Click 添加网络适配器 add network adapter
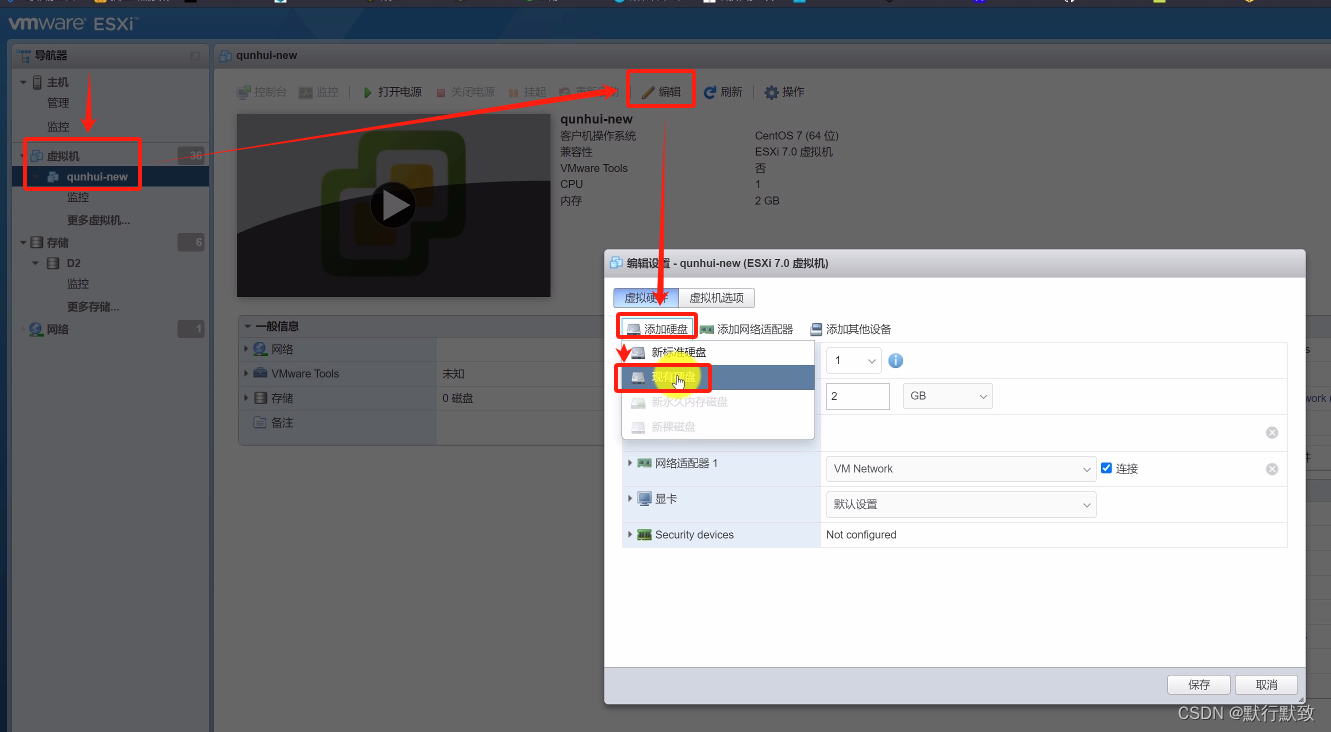Screen dimensions: 1331x732 [x=746, y=329]
